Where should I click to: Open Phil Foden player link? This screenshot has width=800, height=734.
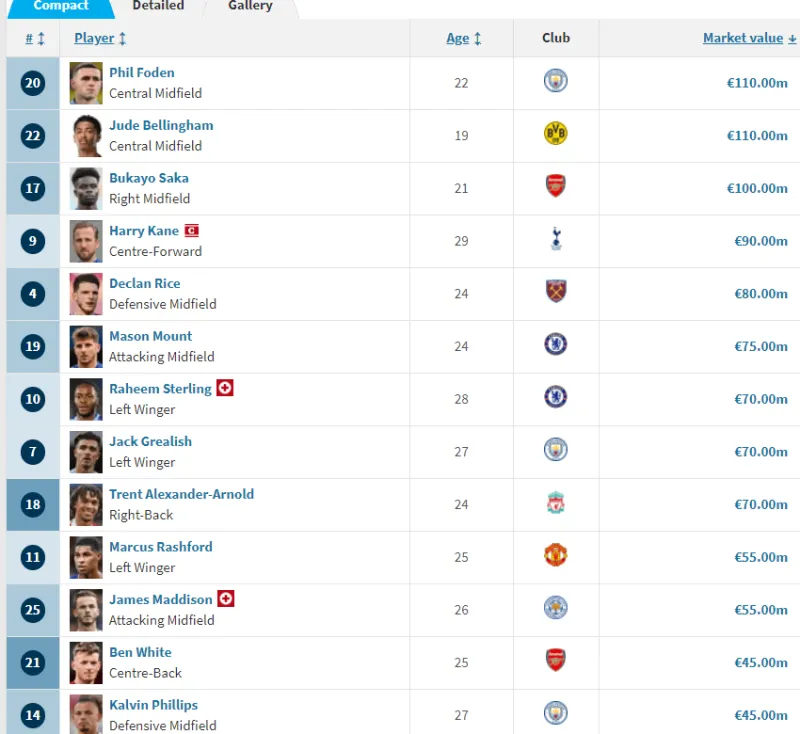pyautogui.click(x=142, y=73)
